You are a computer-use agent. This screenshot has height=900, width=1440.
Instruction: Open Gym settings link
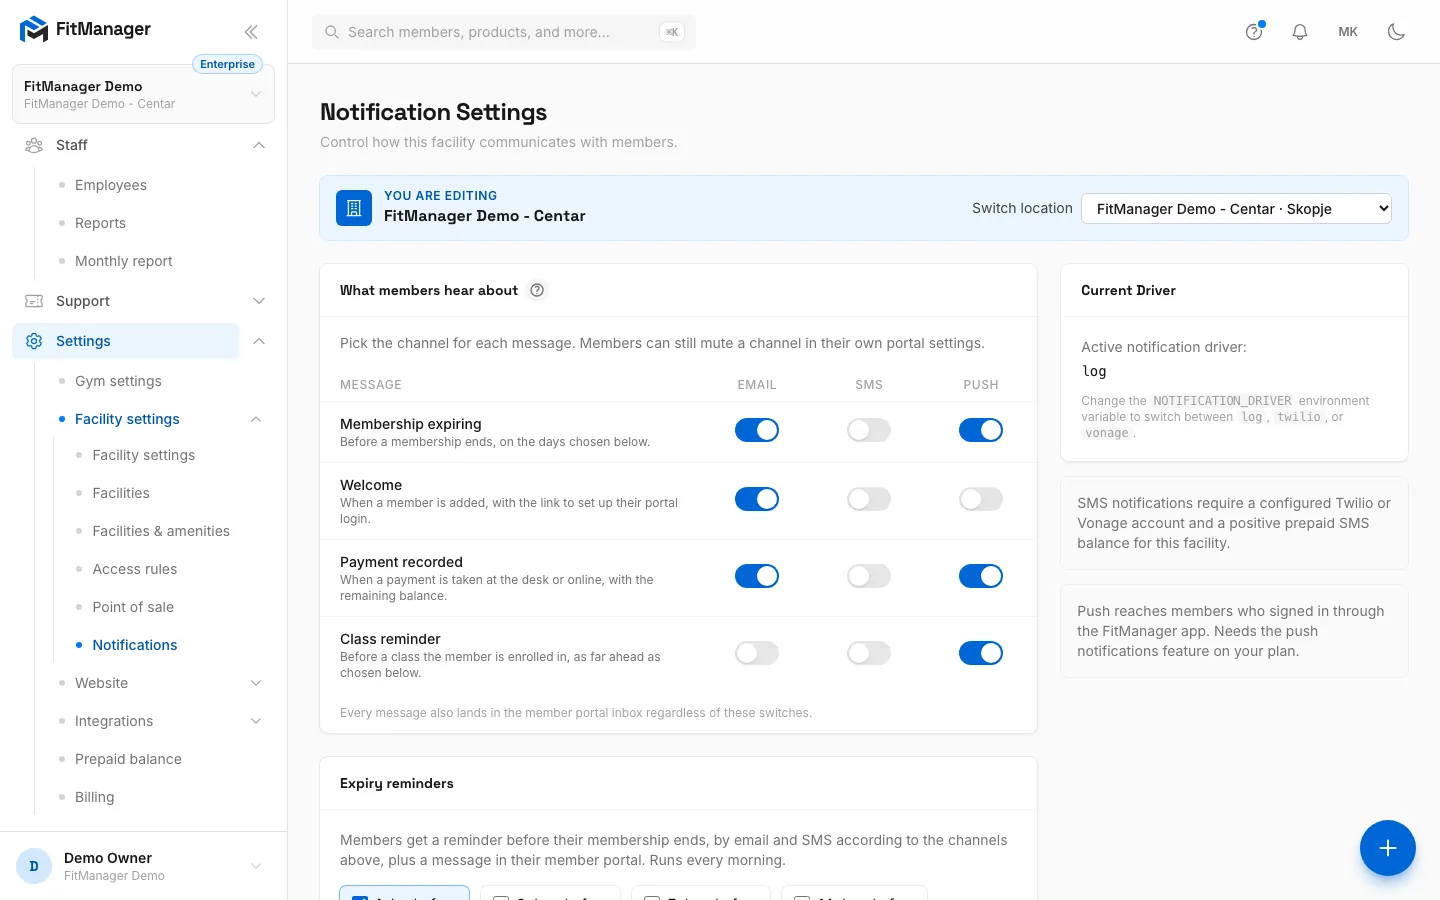118,381
